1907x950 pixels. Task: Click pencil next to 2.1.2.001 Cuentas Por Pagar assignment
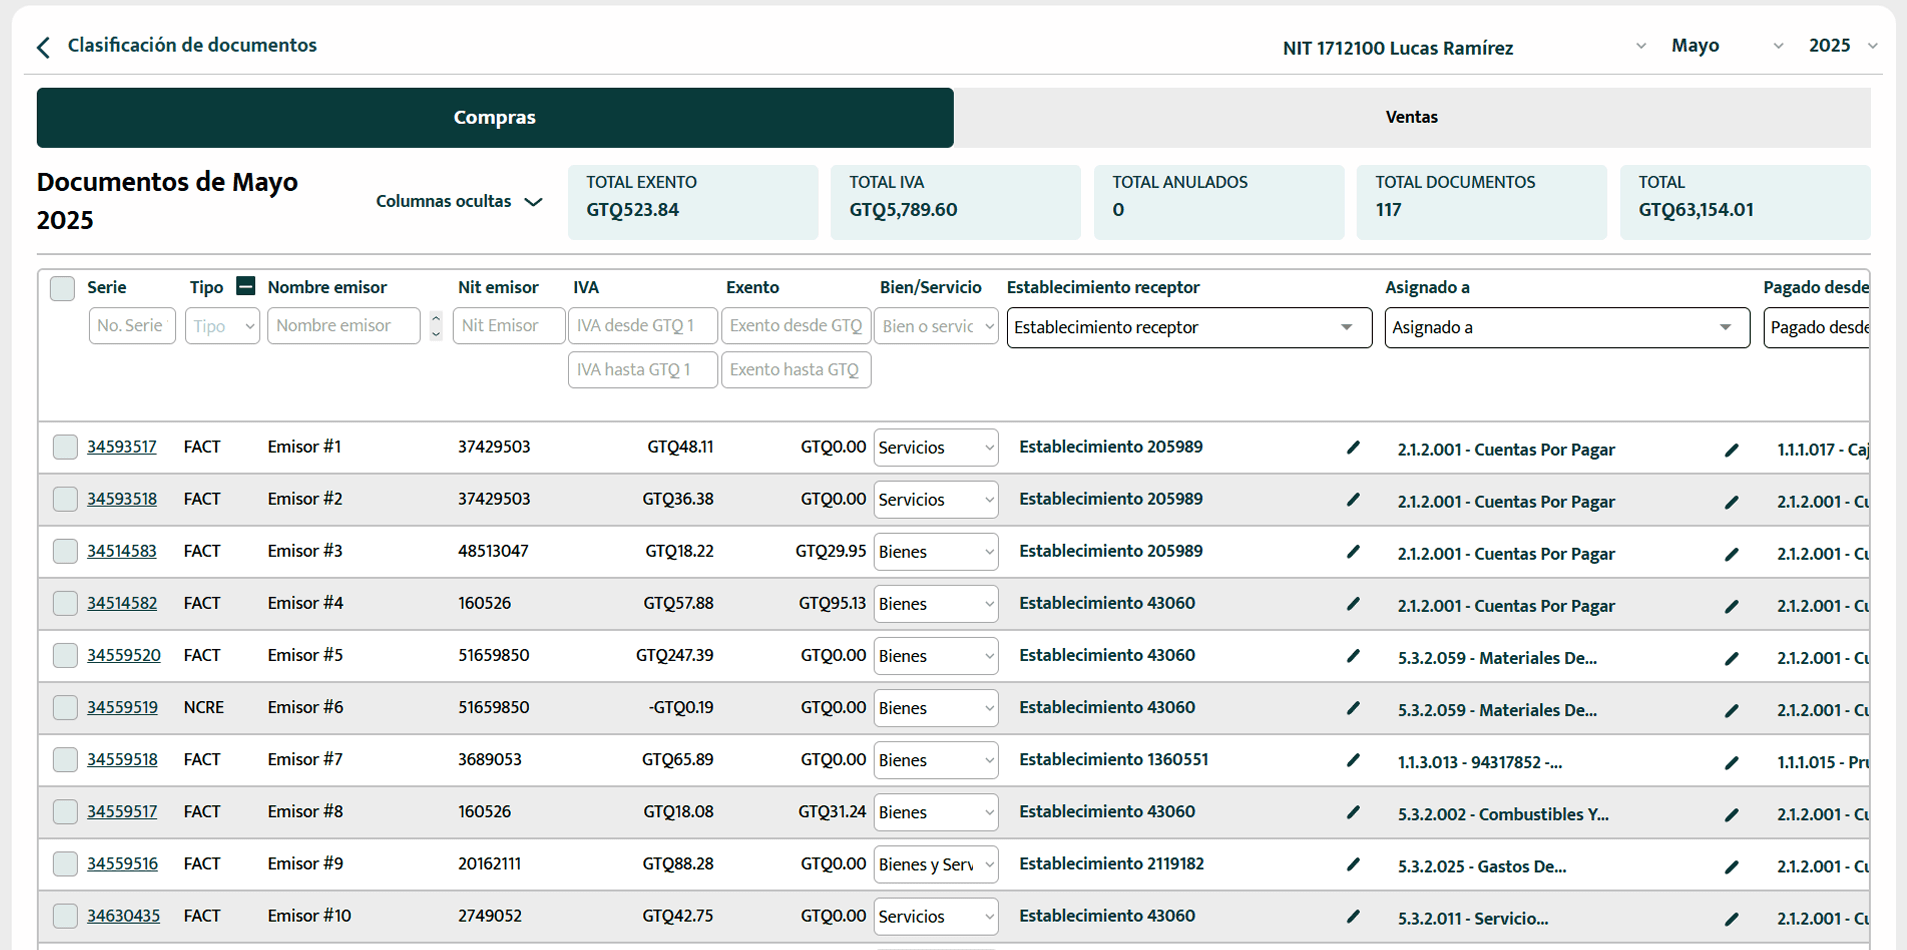coord(1732,450)
